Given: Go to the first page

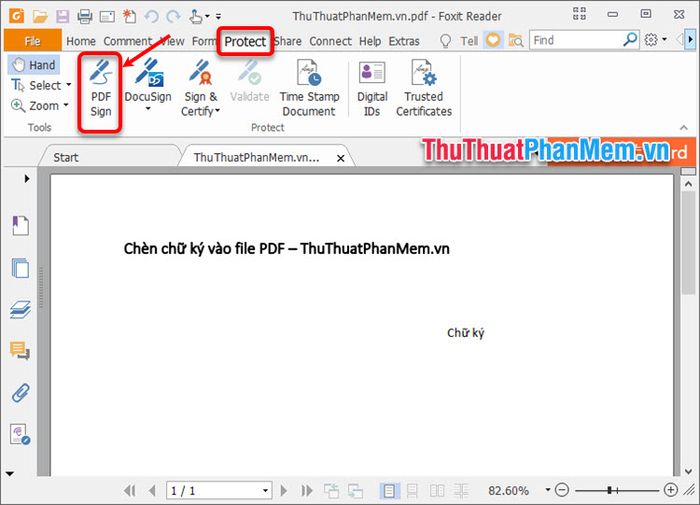Looking at the screenshot, I should pyautogui.click(x=130, y=491).
